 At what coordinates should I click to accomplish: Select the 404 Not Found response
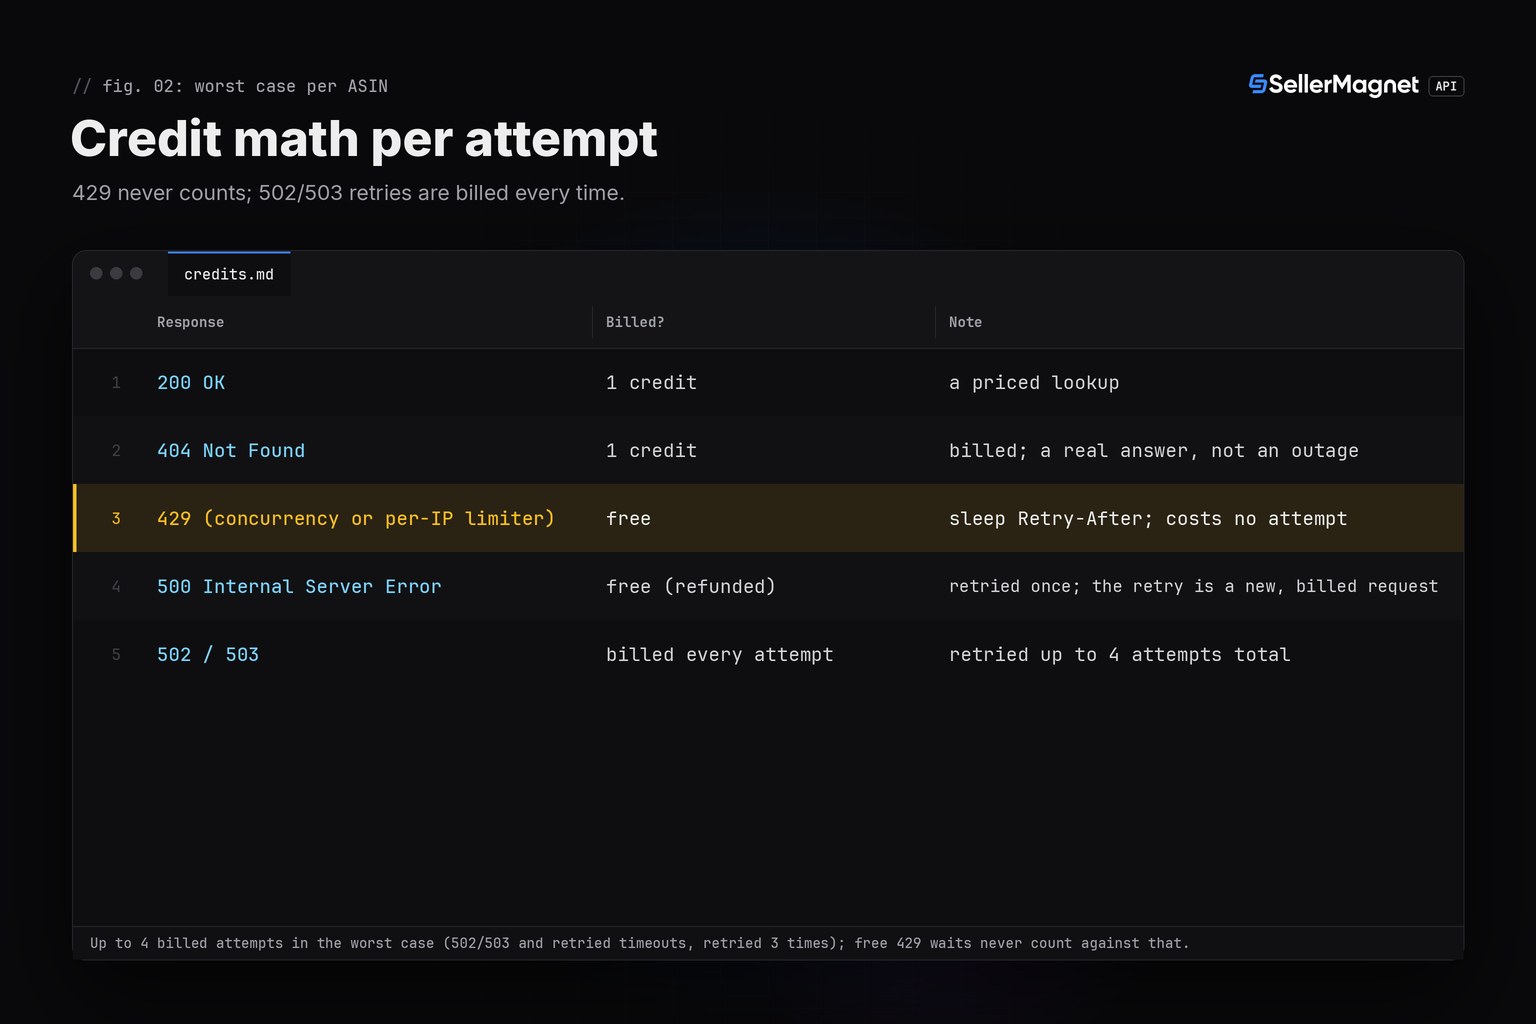click(x=231, y=451)
